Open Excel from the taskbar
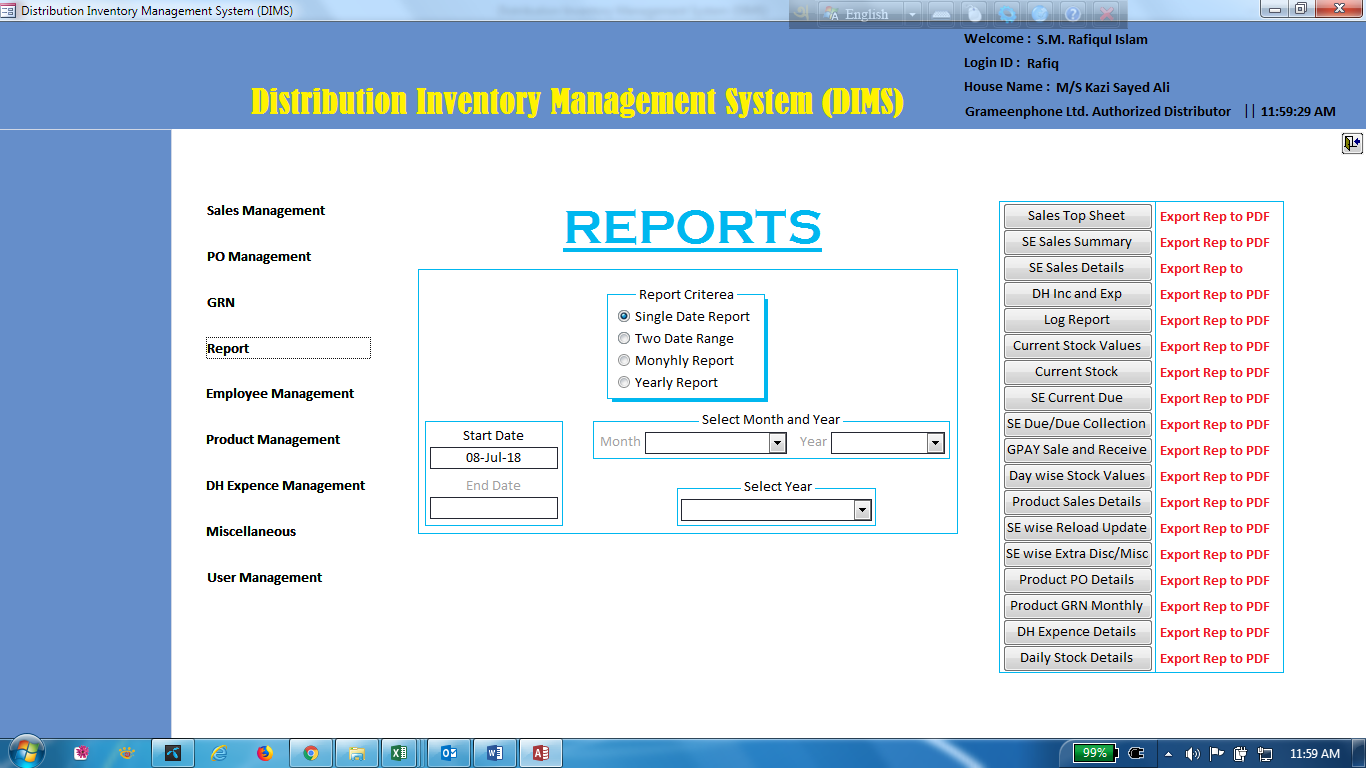This screenshot has width=1366, height=768. click(398, 753)
